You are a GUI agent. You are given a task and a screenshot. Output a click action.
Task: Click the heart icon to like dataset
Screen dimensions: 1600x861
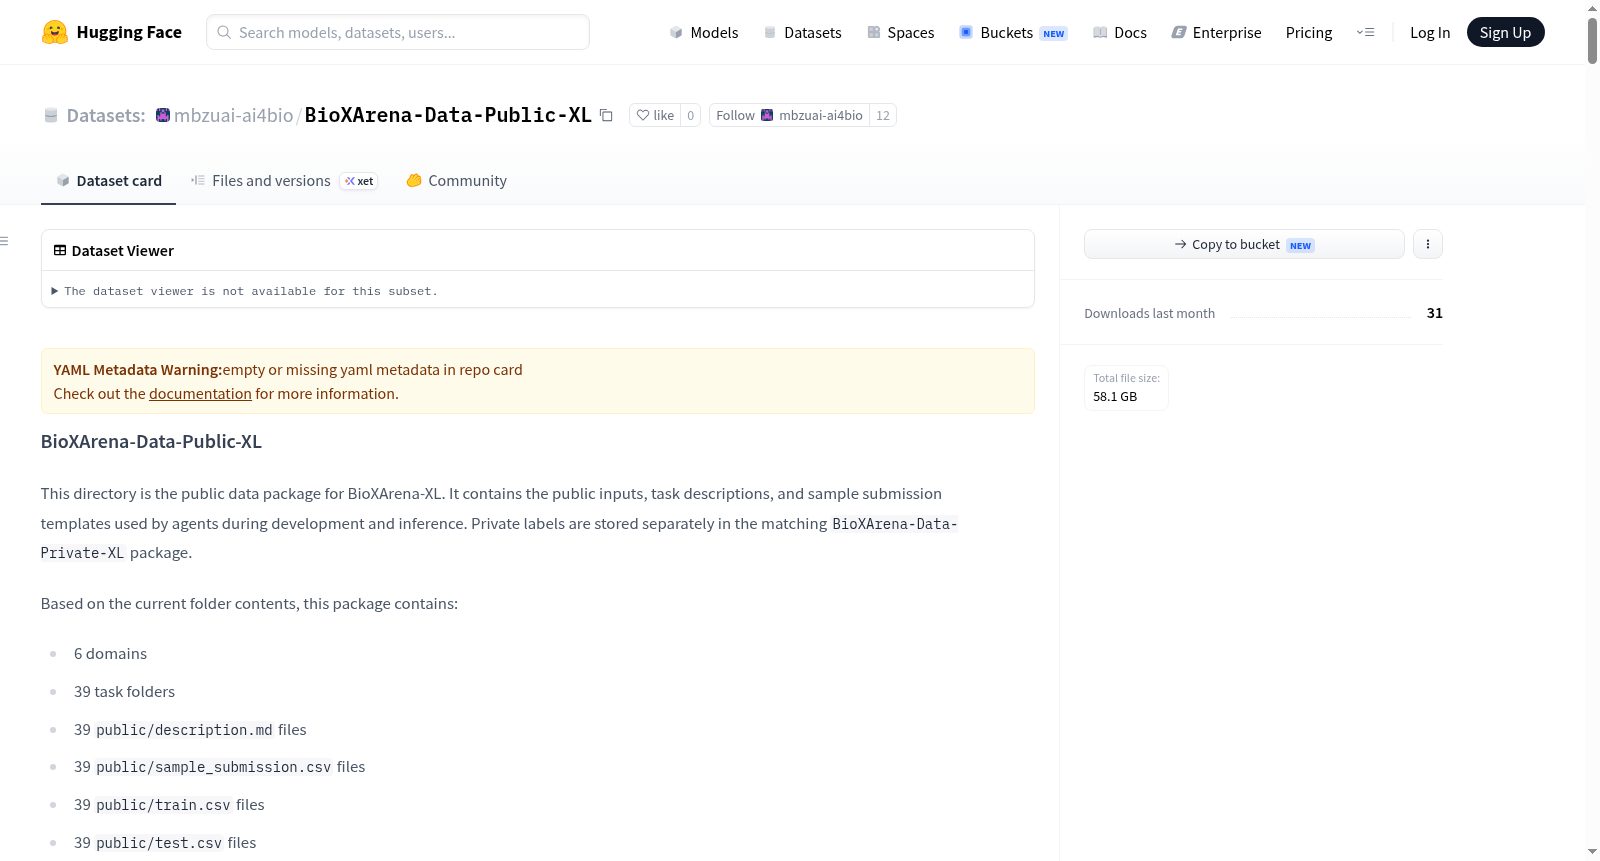(x=643, y=115)
